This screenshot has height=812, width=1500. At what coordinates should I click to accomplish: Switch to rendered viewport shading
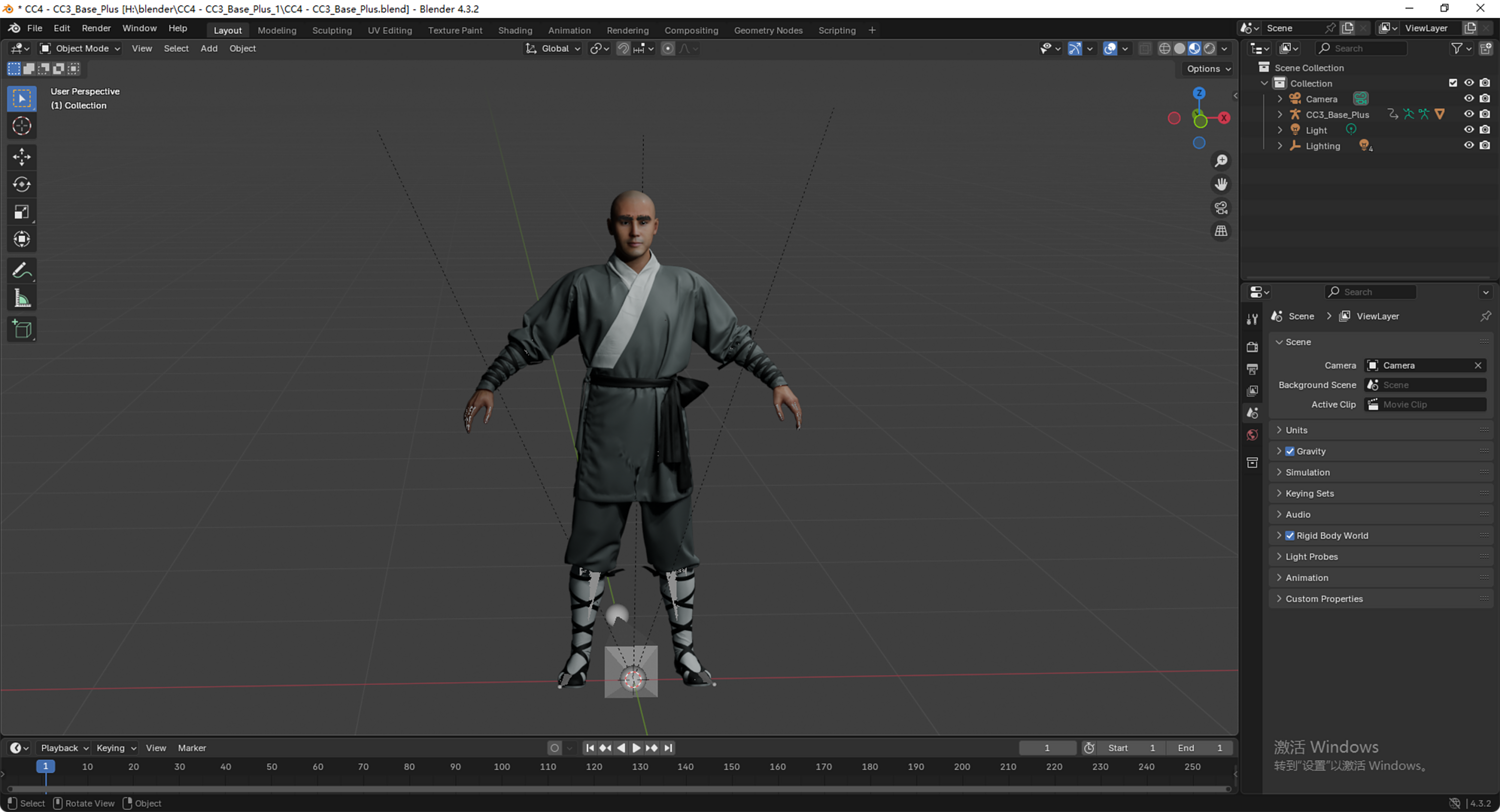tap(1209, 48)
